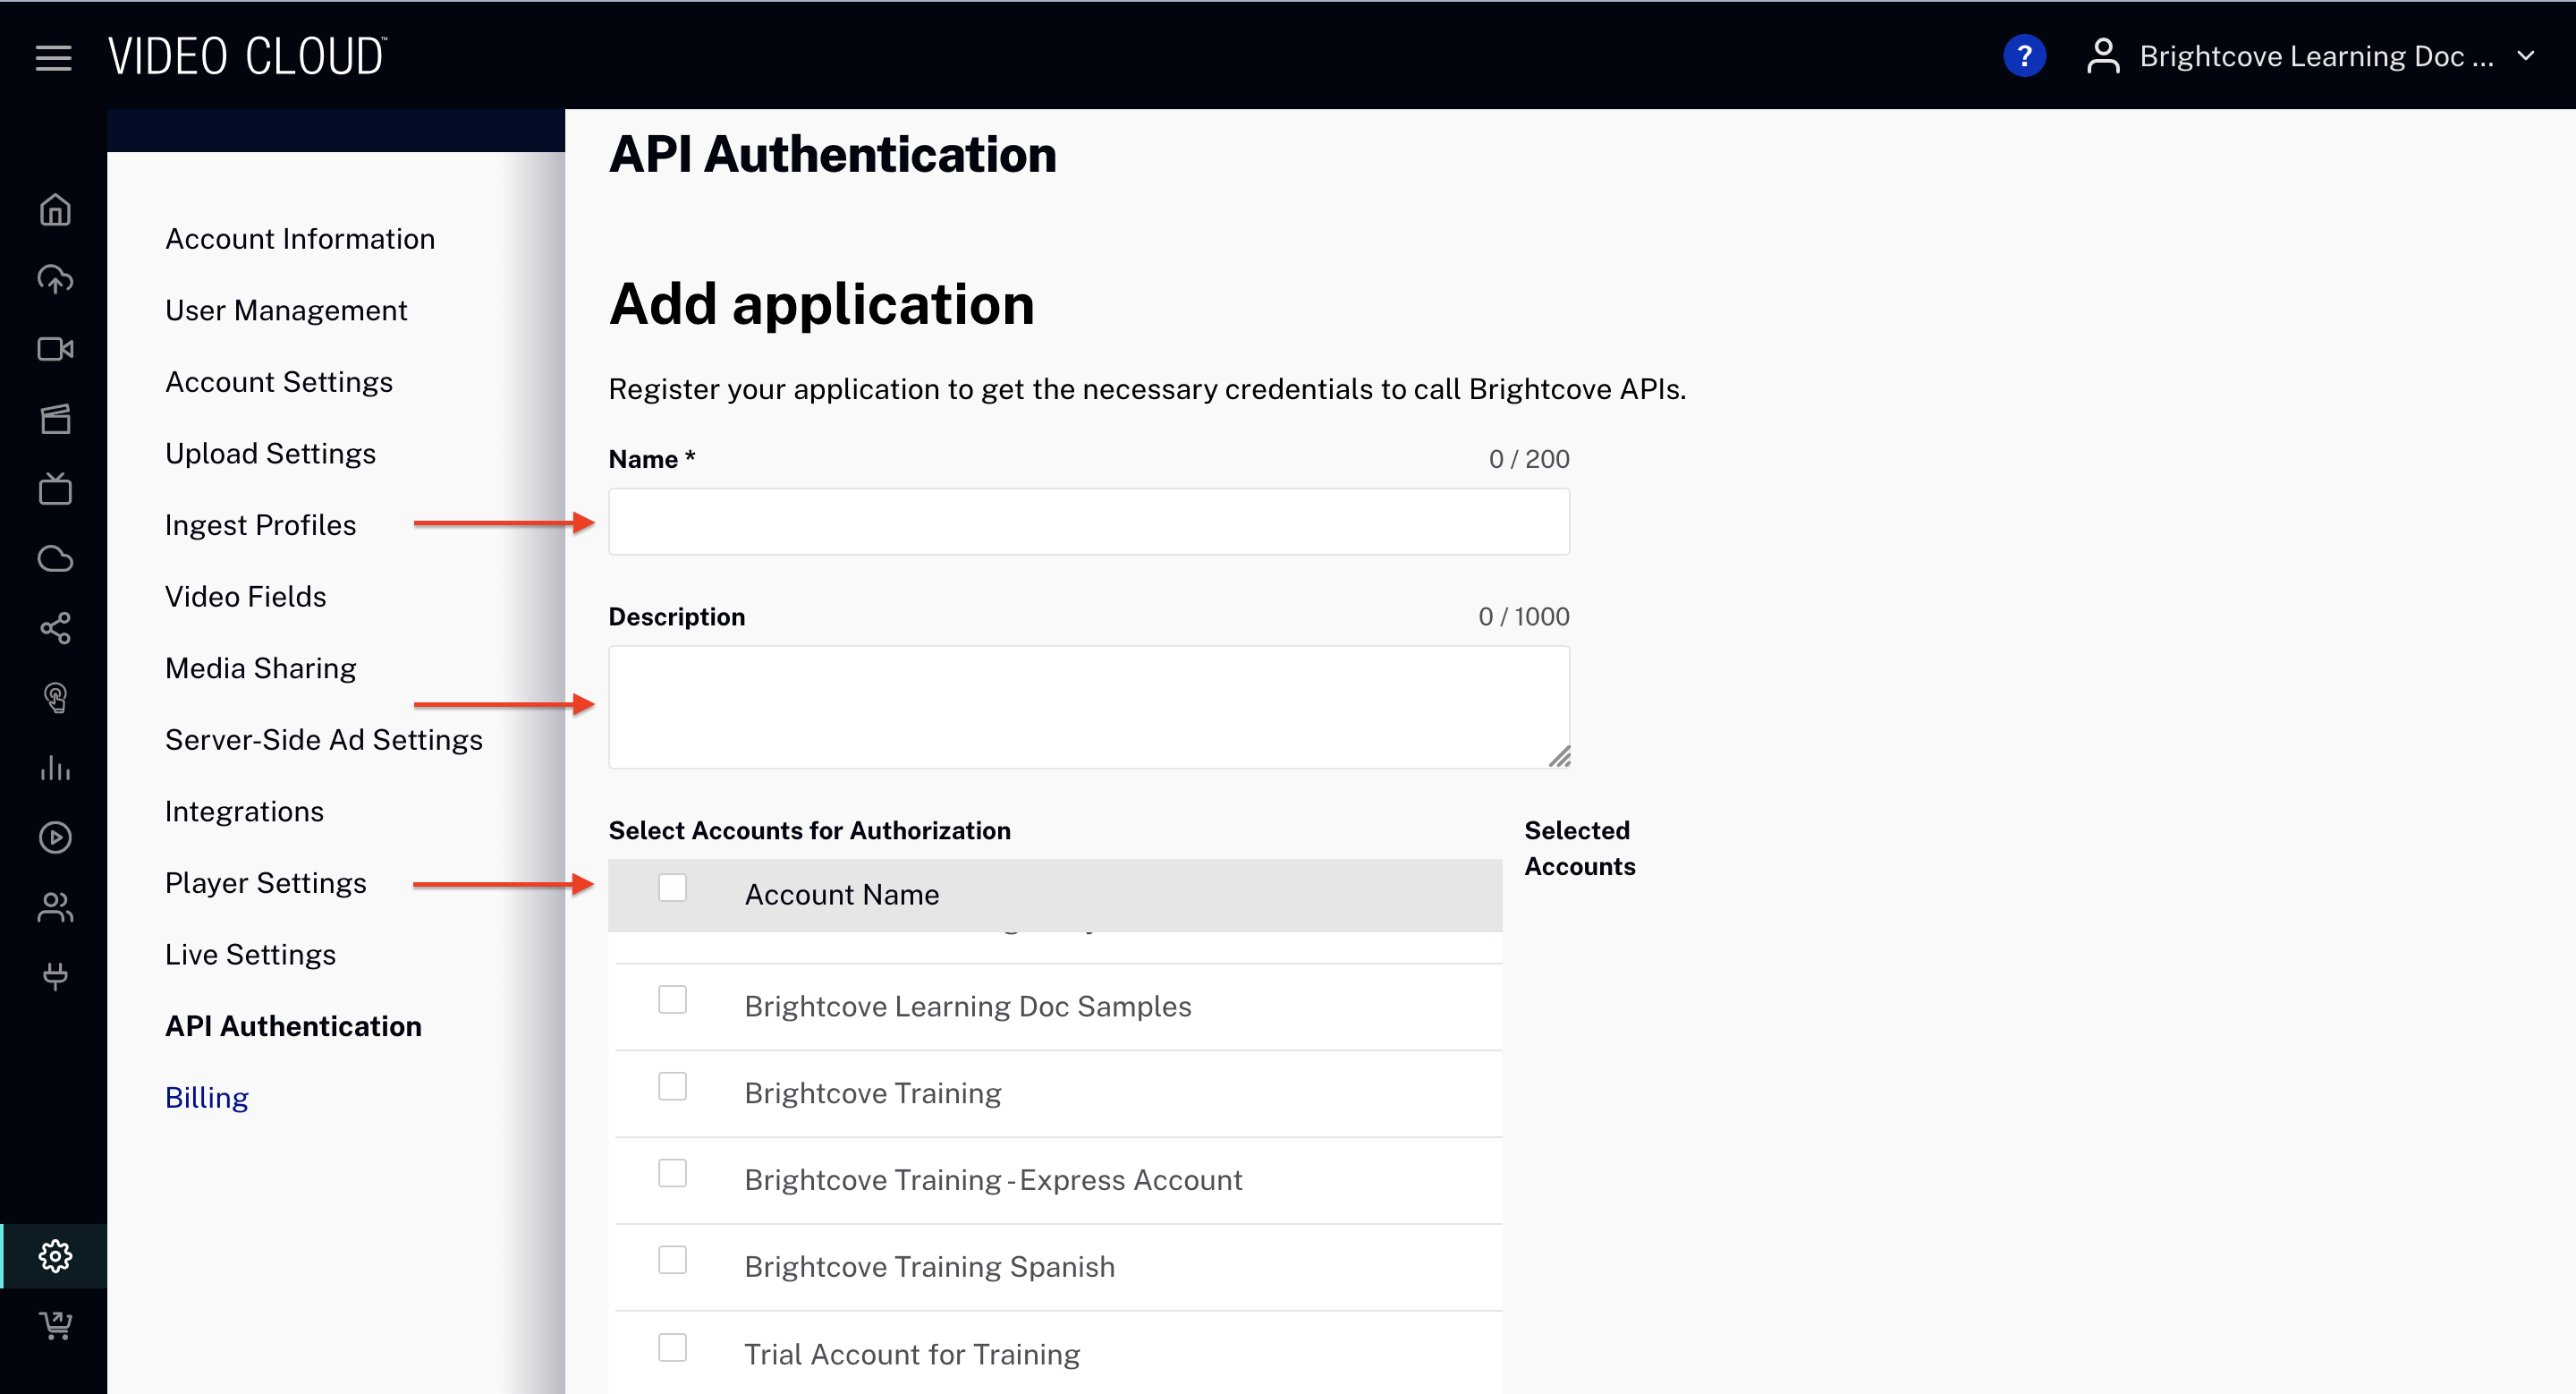This screenshot has height=1394, width=2576.
Task: Open the Media module camera icon
Action: [x=55, y=349]
